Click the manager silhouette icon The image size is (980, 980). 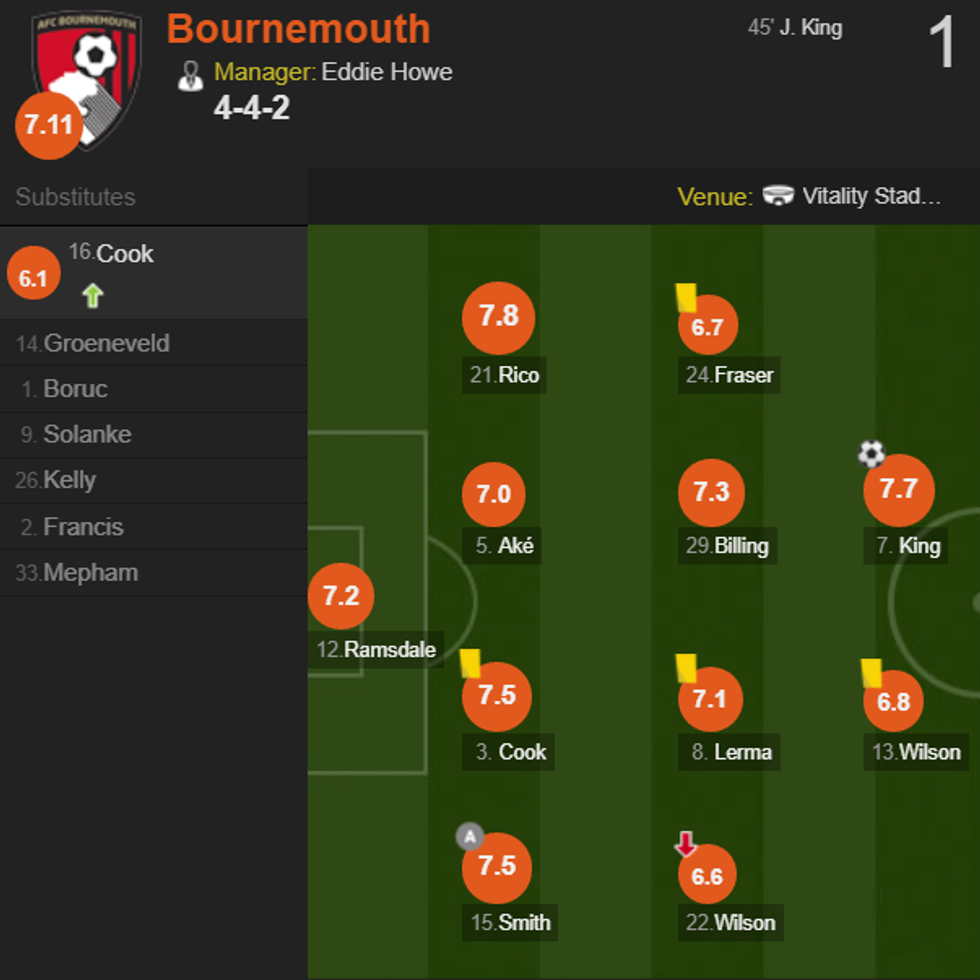(190, 75)
